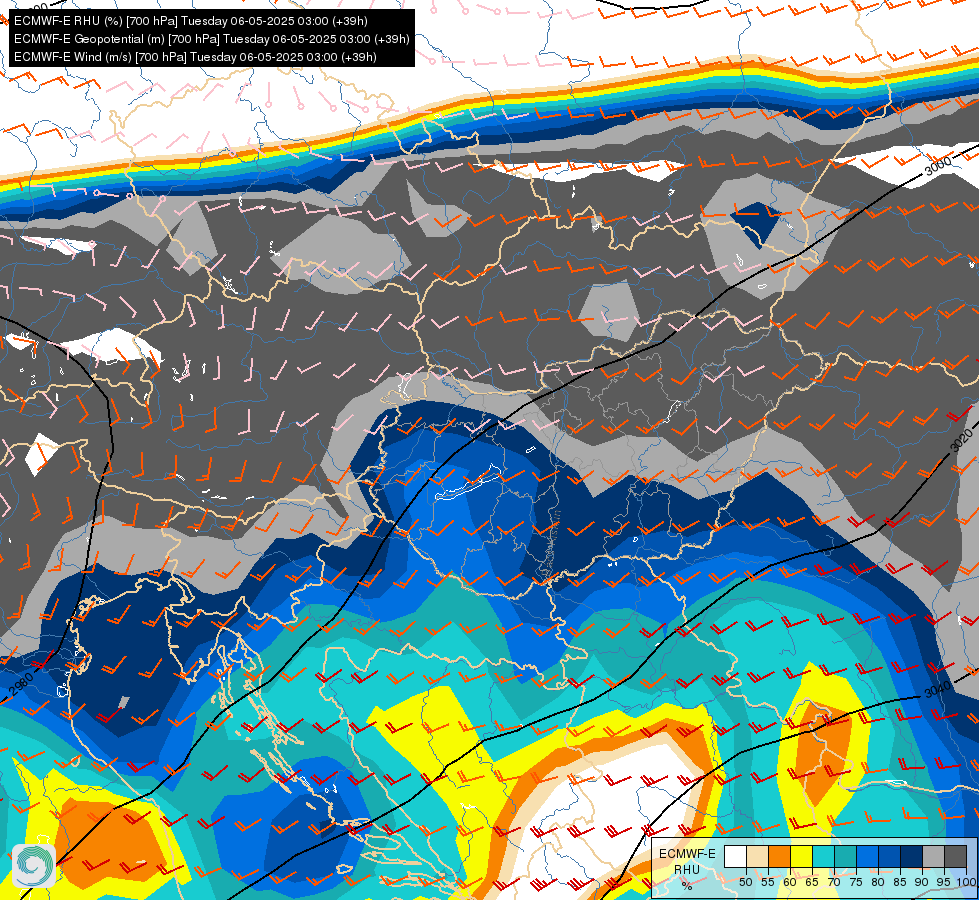Select the dark gray 95-100 legend swatch

pyautogui.click(x=955, y=856)
